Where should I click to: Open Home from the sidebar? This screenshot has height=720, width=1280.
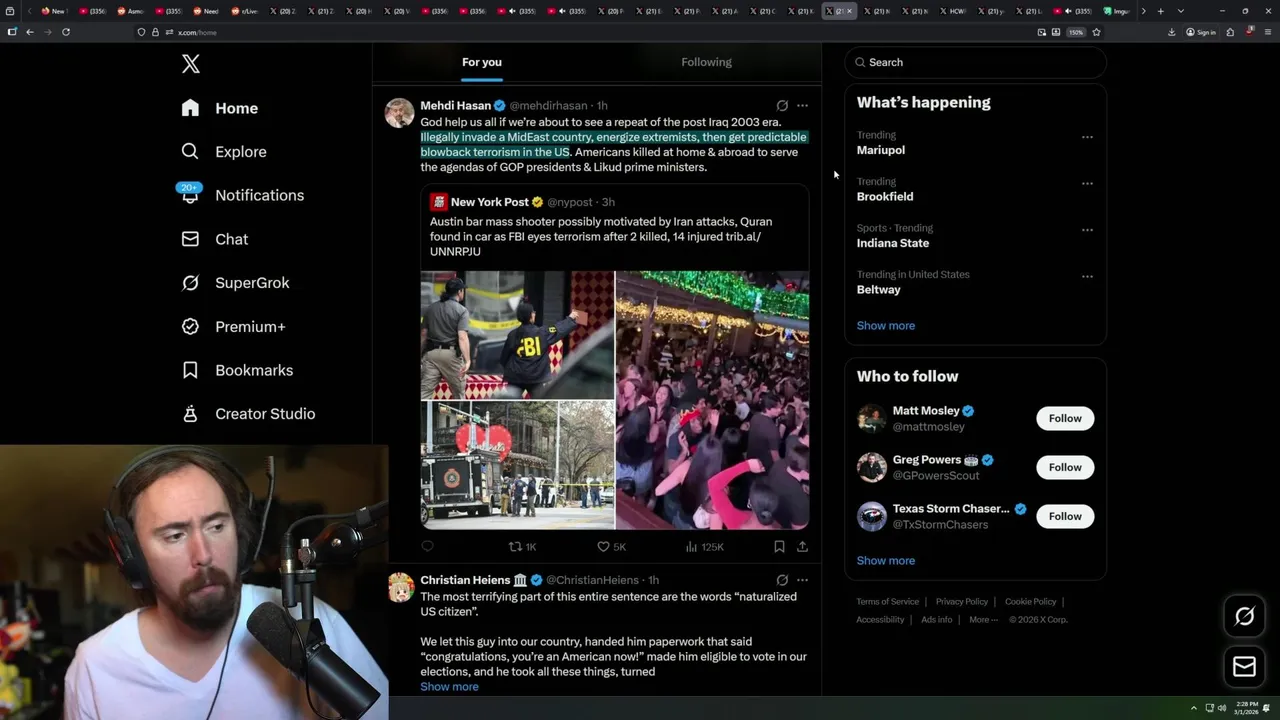click(220, 108)
